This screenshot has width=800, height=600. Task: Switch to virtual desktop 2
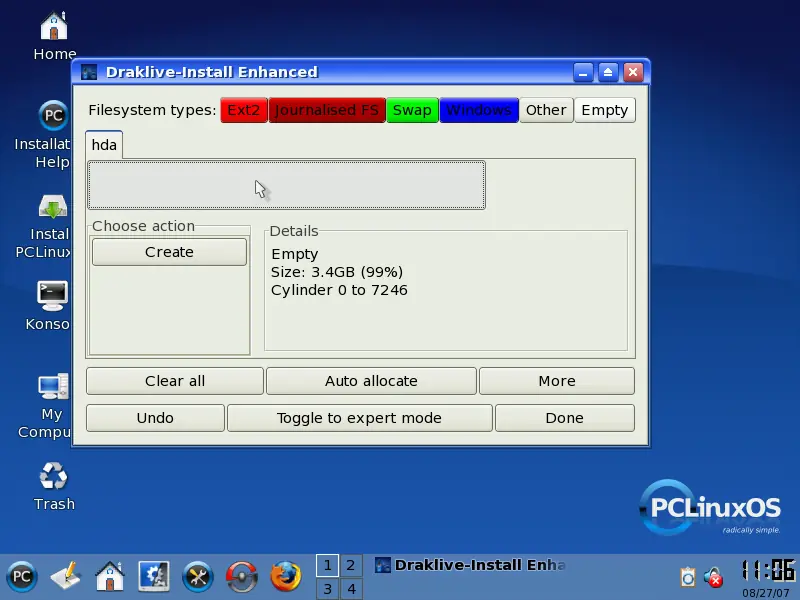[x=351, y=565]
